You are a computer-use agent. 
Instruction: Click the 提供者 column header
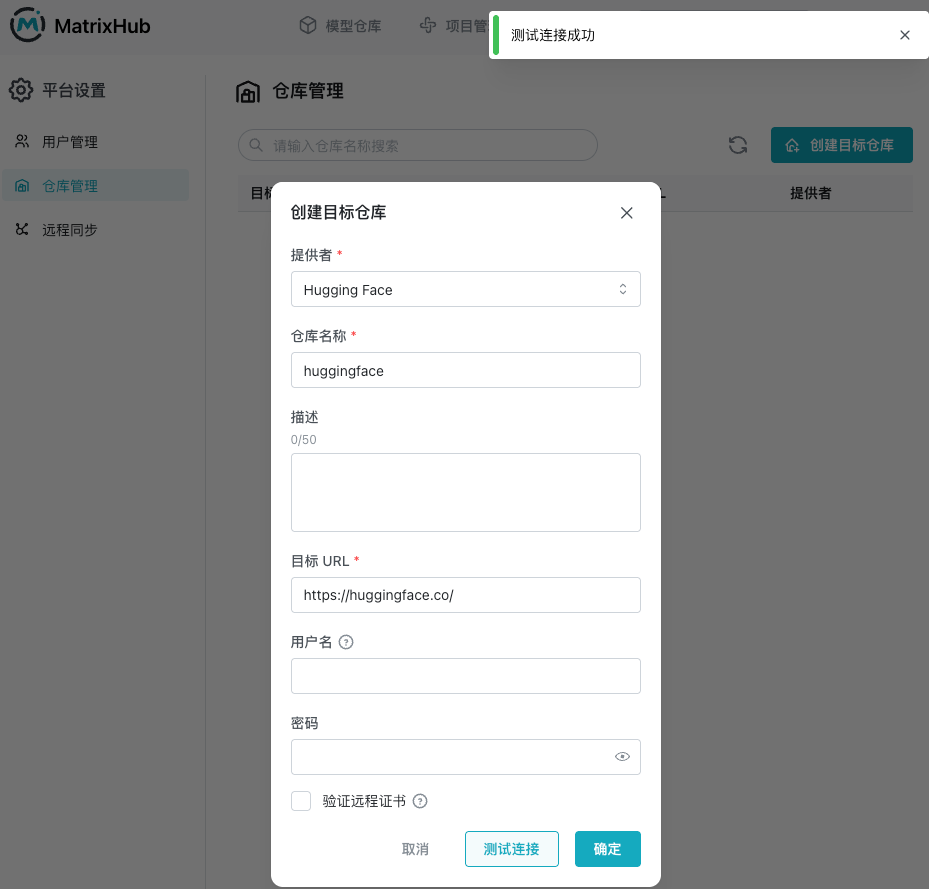(810, 193)
